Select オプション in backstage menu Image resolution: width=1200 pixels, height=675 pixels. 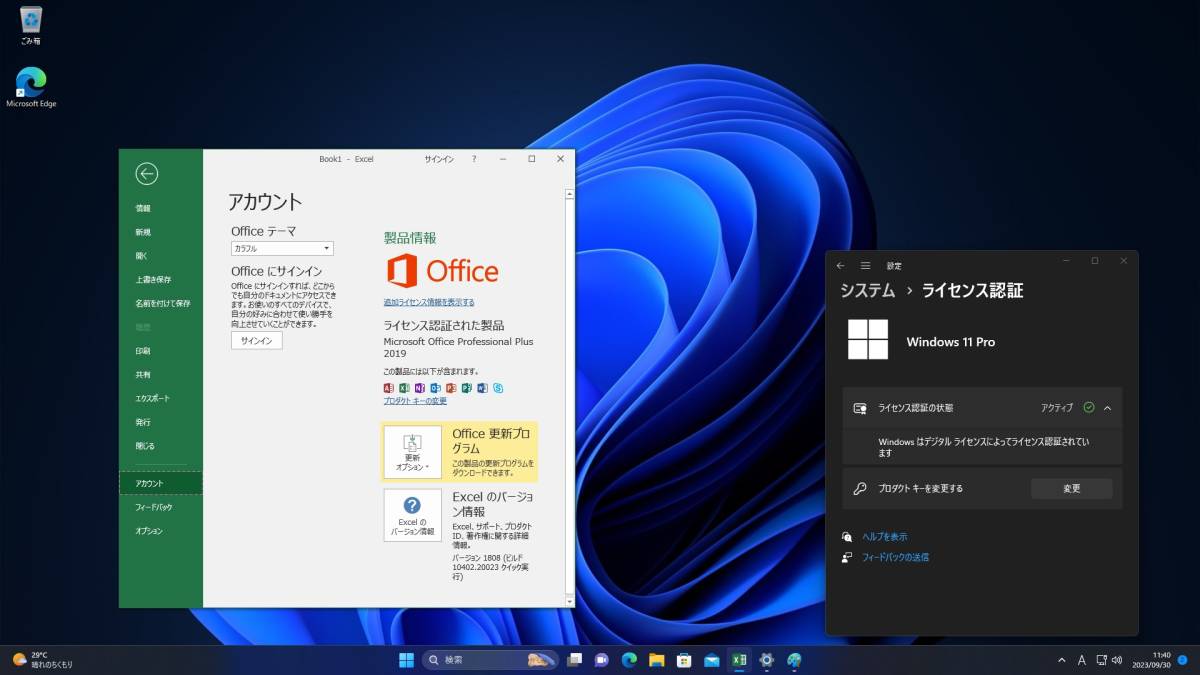(149, 531)
